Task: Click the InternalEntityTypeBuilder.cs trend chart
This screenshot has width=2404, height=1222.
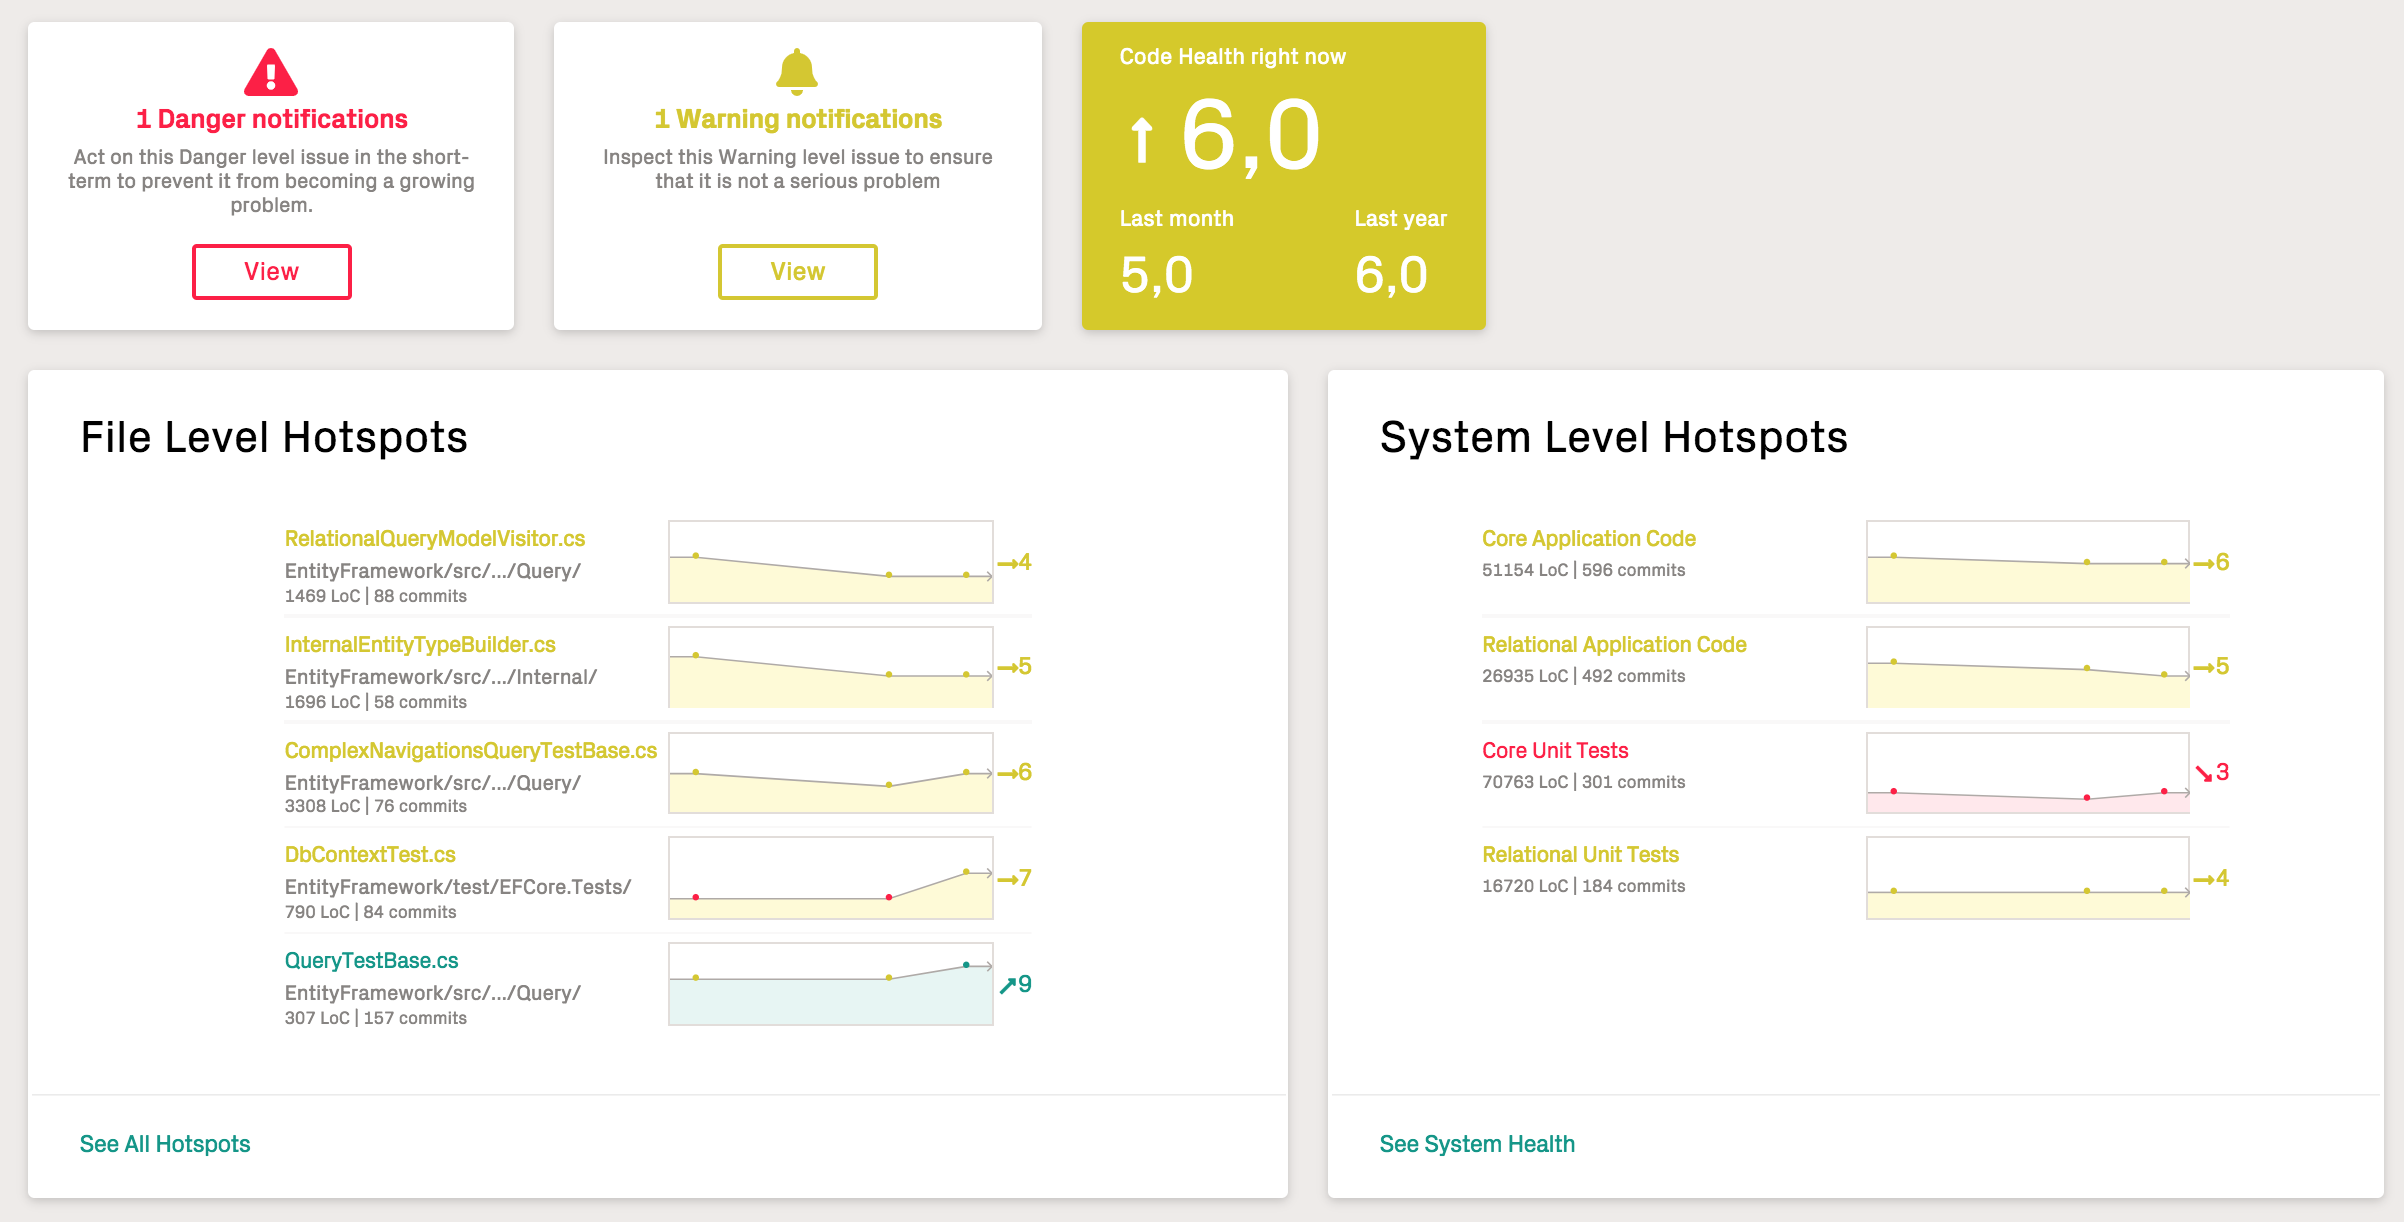Action: tap(831, 667)
